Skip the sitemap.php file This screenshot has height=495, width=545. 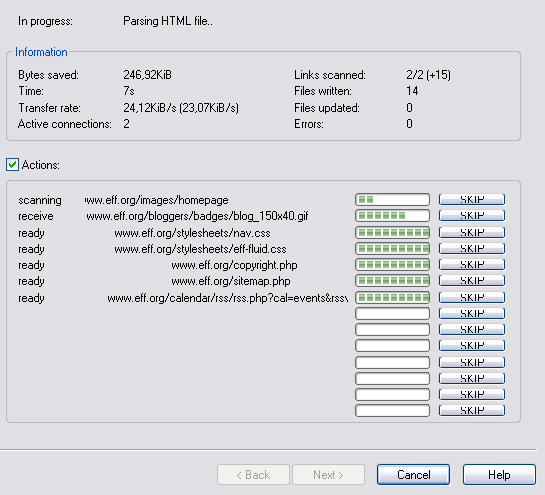[472, 280]
